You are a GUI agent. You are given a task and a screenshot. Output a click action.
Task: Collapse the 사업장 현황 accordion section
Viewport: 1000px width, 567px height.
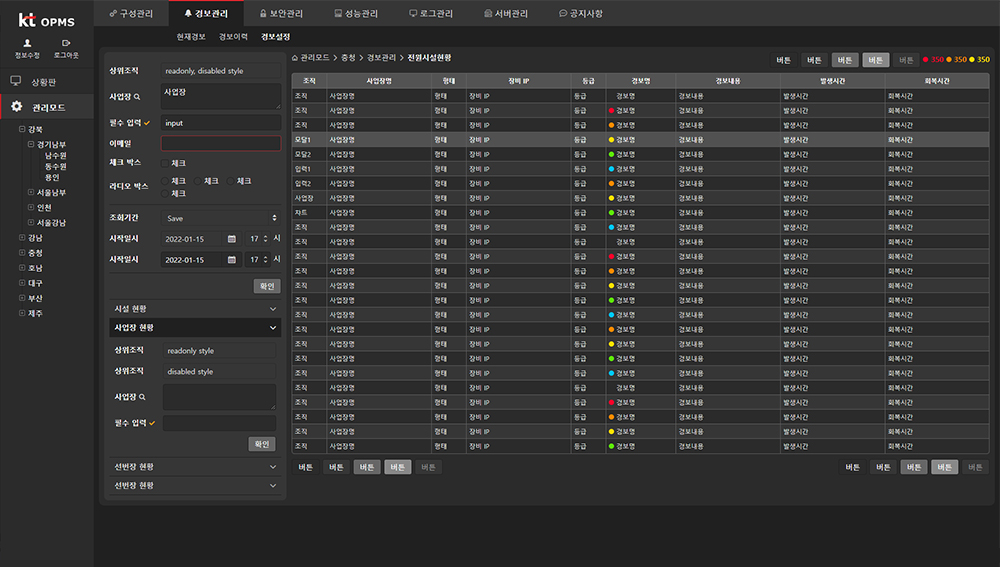point(195,328)
